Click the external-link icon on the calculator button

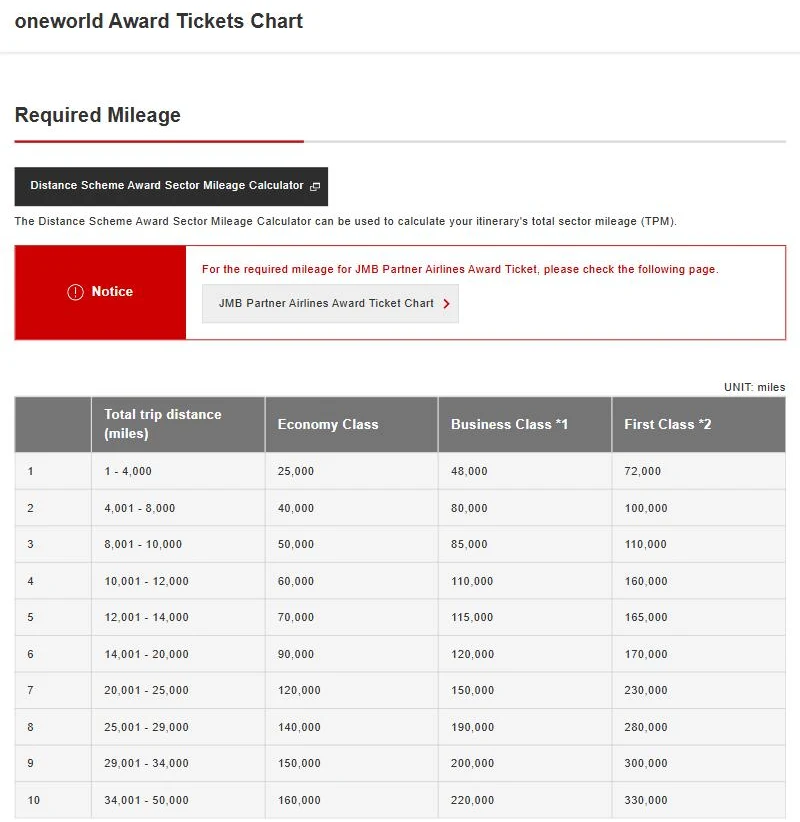[315, 187]
